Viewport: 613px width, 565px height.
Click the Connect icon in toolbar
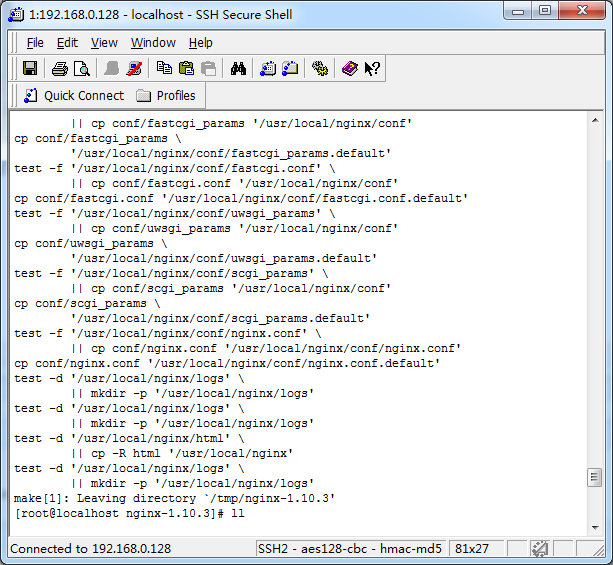tap(112, 68)
